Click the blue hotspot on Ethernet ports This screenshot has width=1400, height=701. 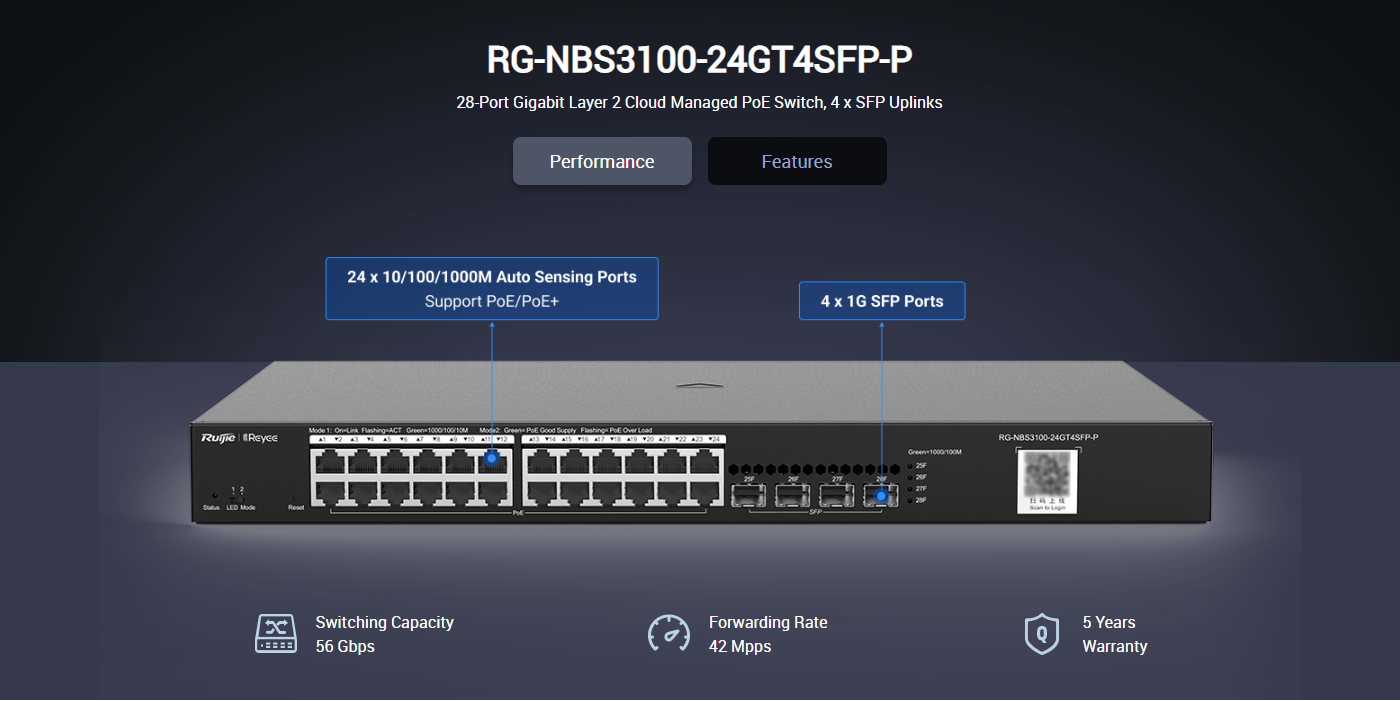tap(492, 457)
